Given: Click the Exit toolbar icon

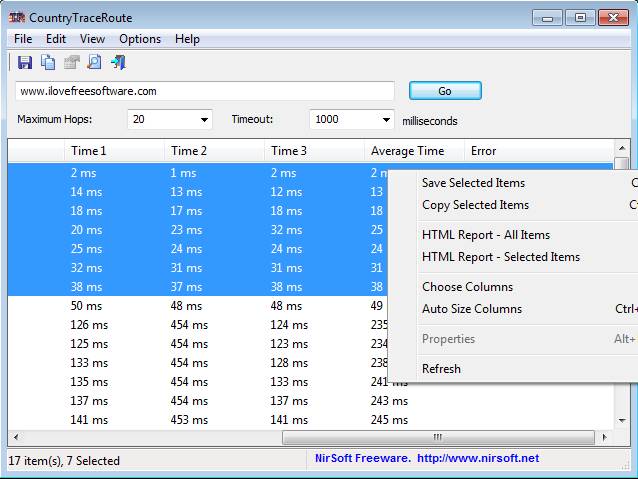Looking at the screenshot, I should (x=118, y=63).
